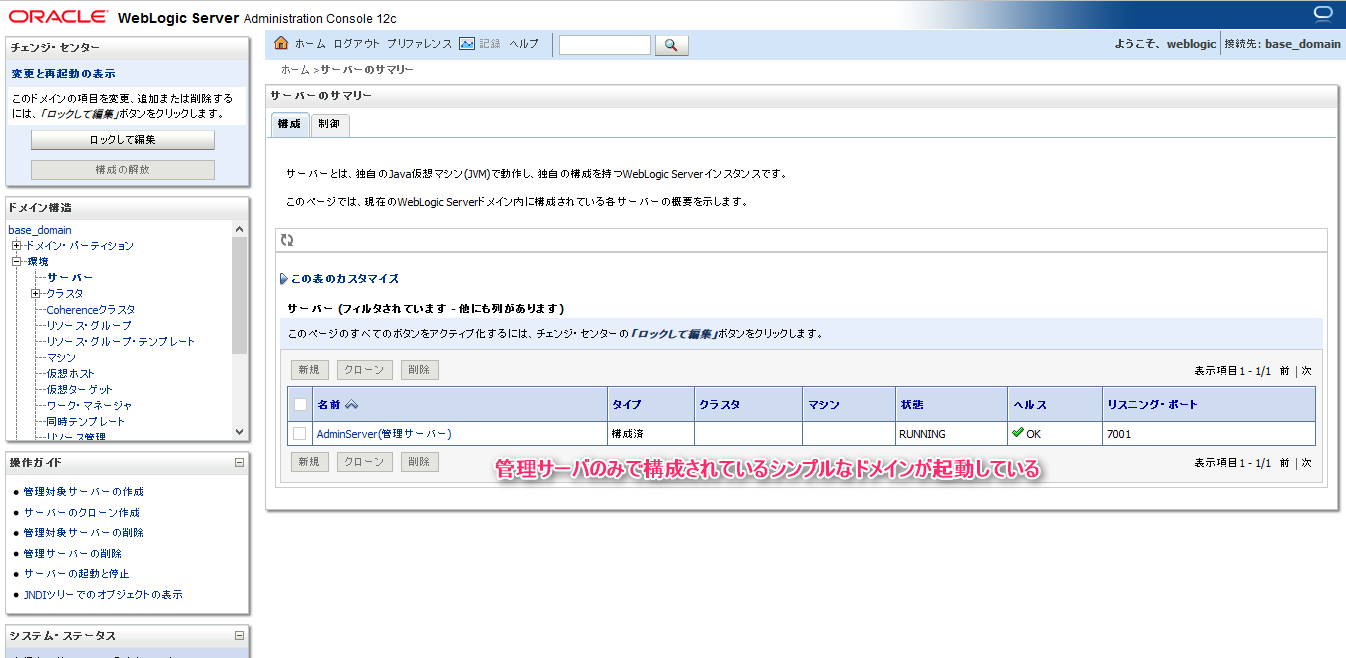Click the refresh arrows icon above table
The width and height of the screenshot is (1346, 658).
click(x=287, y=240)
